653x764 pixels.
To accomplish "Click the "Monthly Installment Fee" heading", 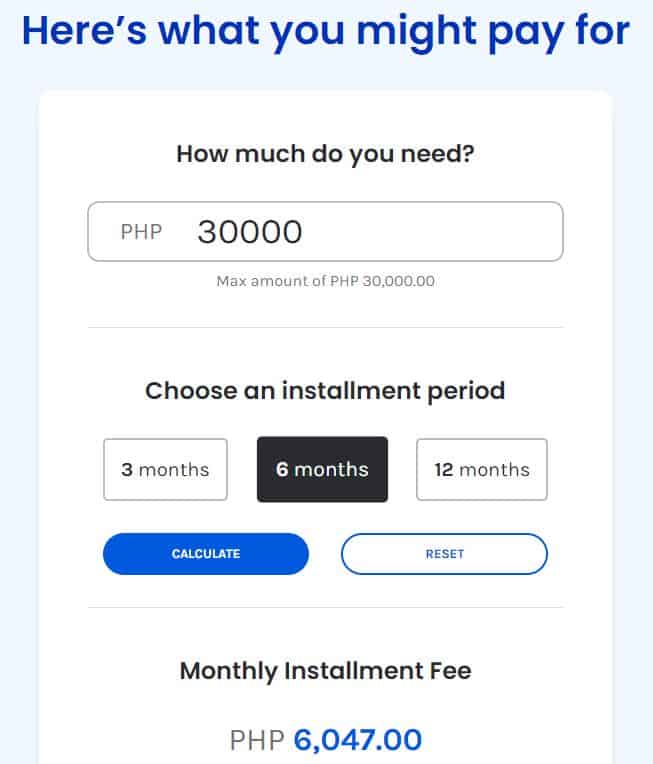I will click(x=325, y=670).
